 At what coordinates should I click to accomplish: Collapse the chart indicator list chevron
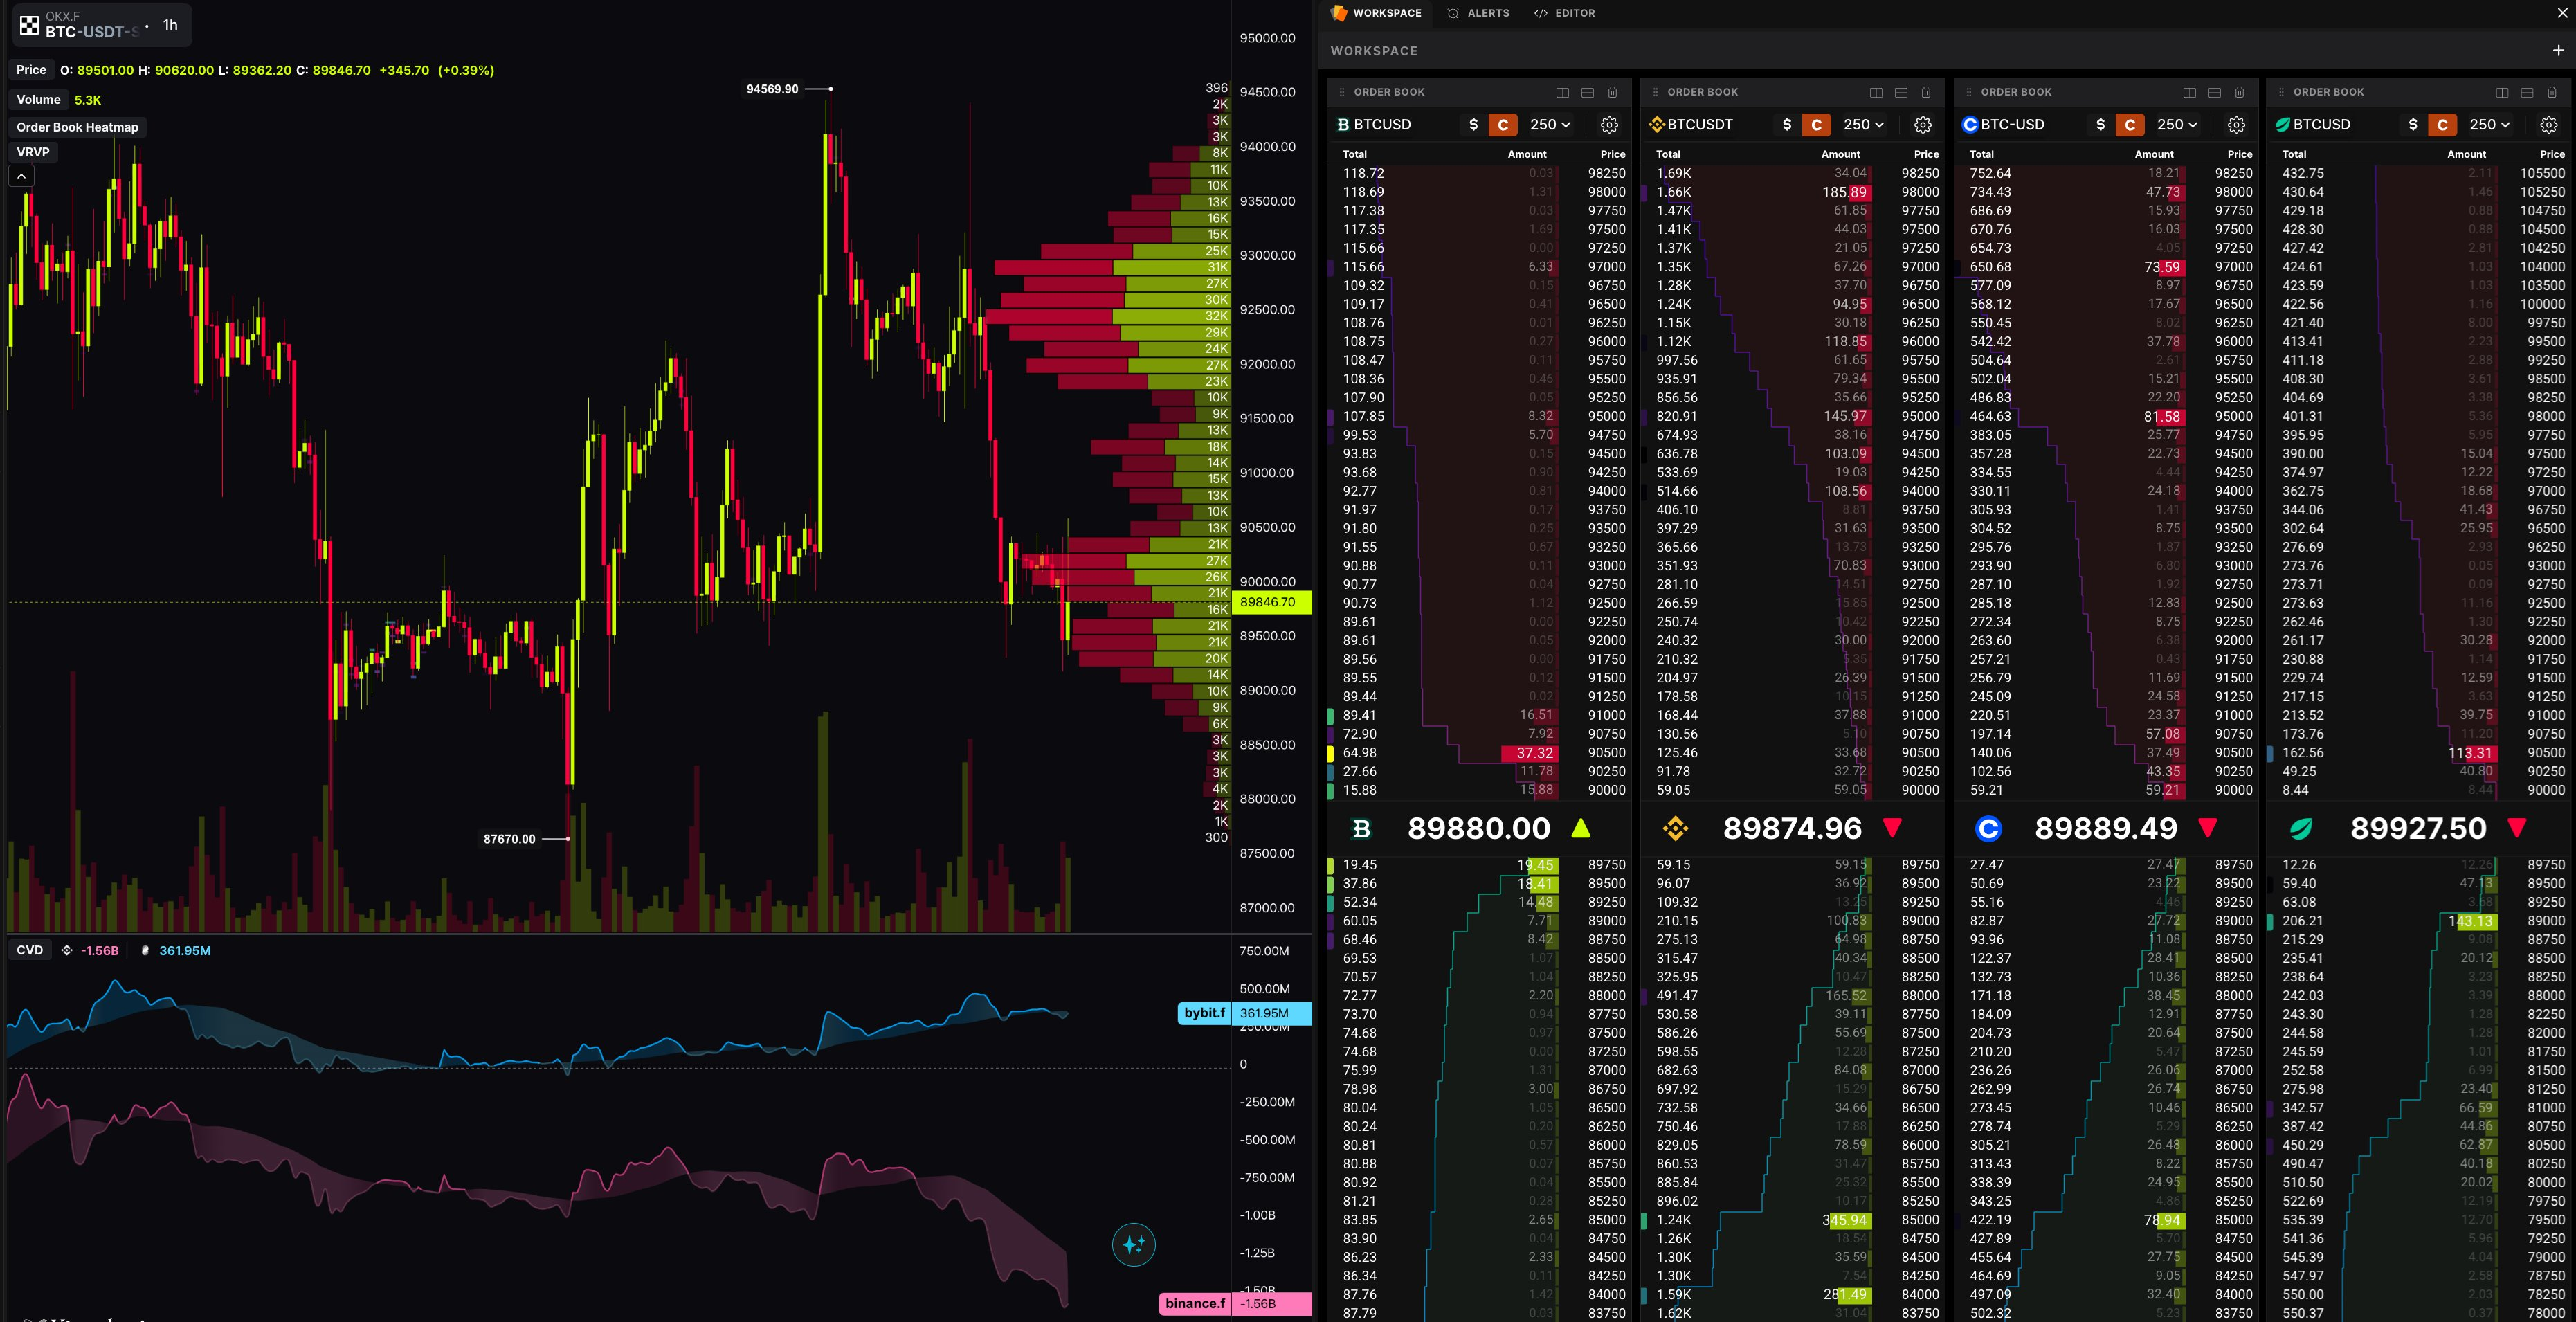click(x=21, y=176)
